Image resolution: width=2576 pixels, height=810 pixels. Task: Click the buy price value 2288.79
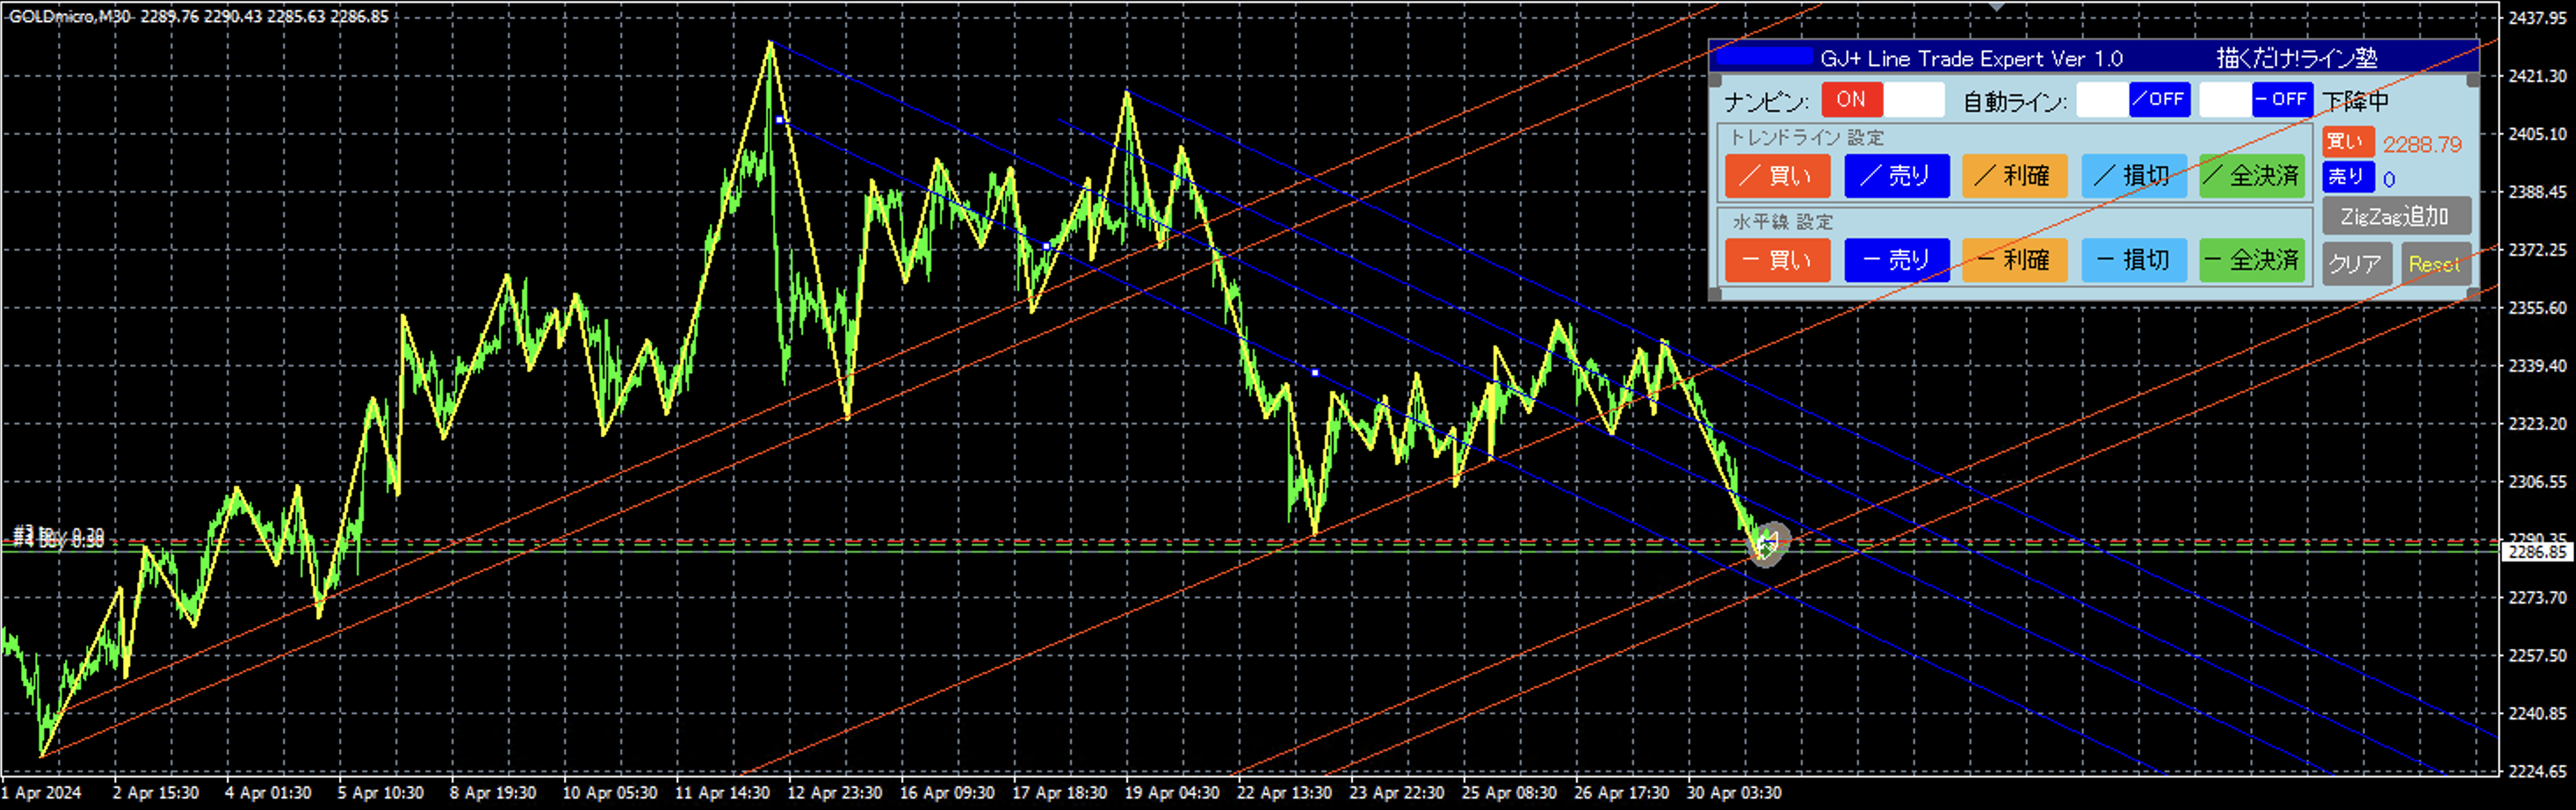(2422, 144)
